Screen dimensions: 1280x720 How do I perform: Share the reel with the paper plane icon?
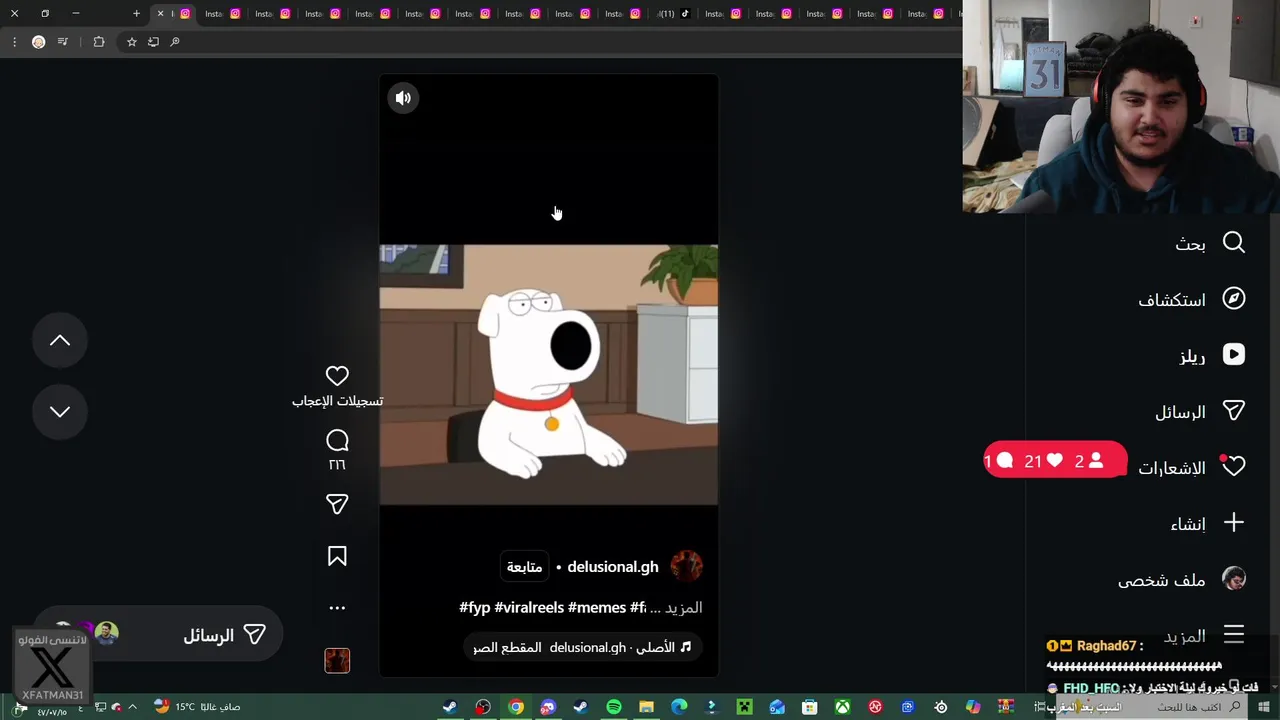point(337,504)
